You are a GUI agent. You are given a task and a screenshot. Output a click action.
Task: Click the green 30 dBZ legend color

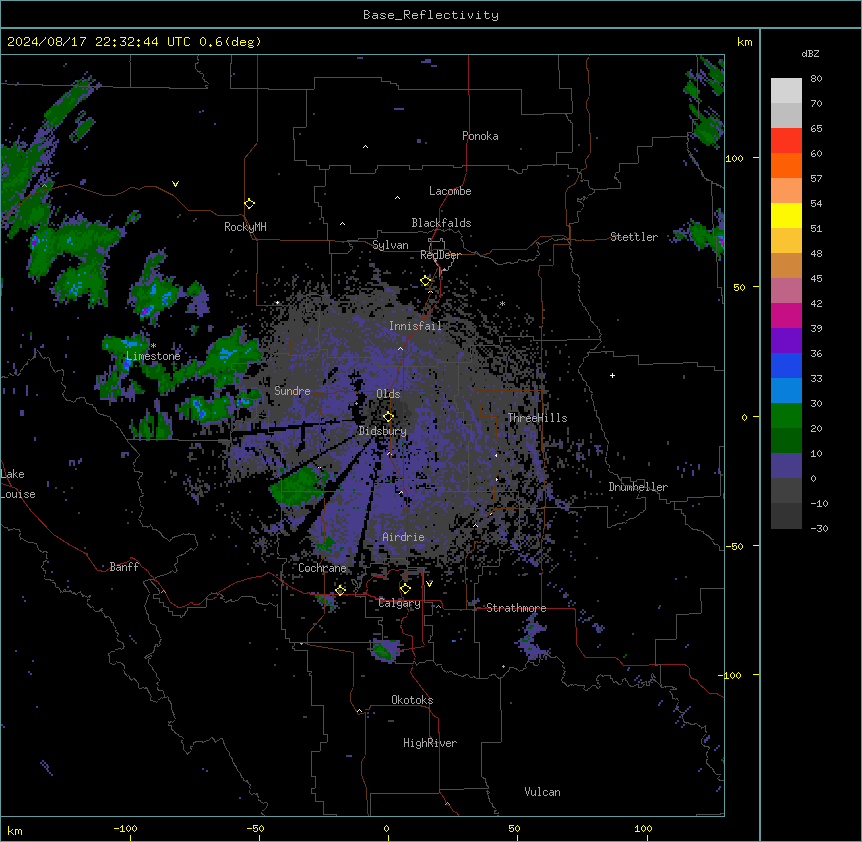786,416
